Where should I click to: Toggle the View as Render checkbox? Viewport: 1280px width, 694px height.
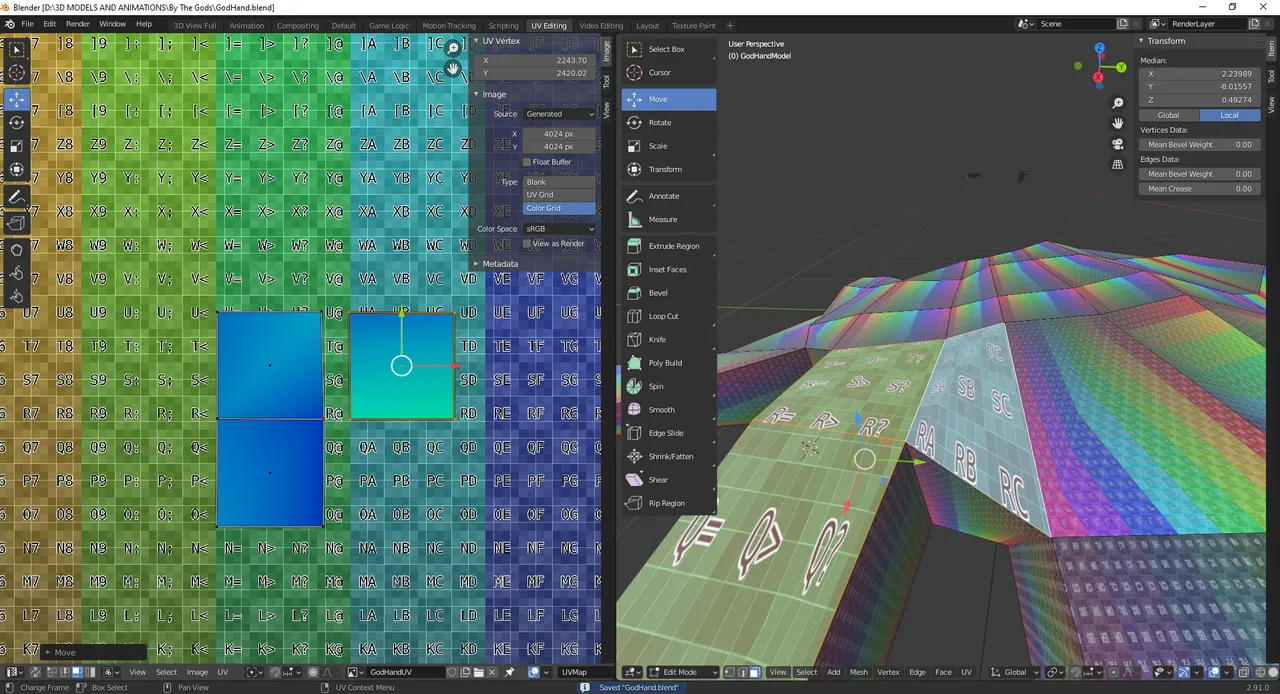527,244
